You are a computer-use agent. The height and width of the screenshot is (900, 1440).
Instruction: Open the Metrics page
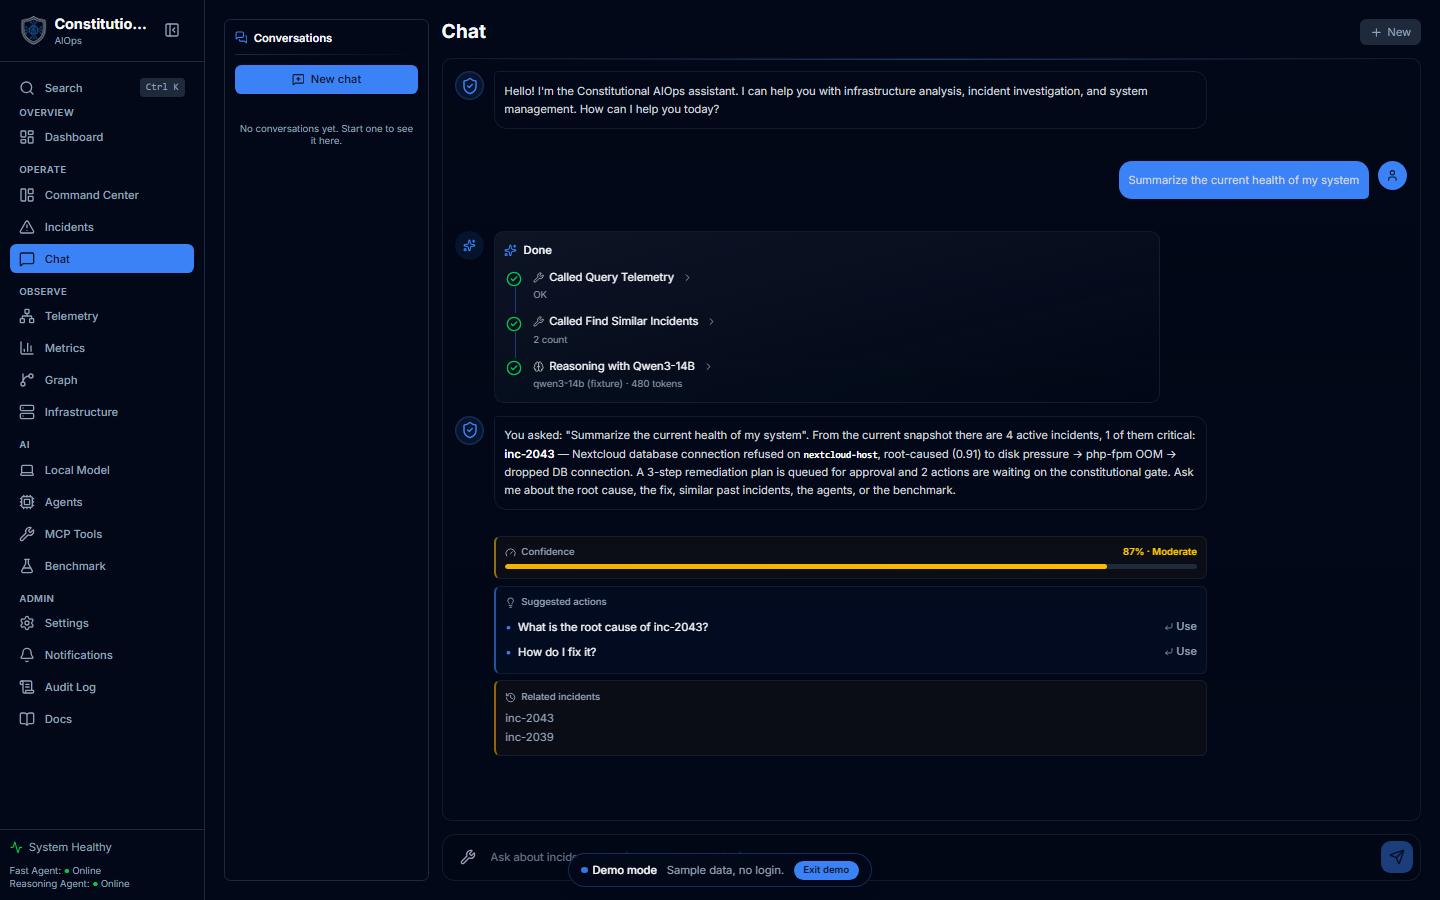coord(102,348)
